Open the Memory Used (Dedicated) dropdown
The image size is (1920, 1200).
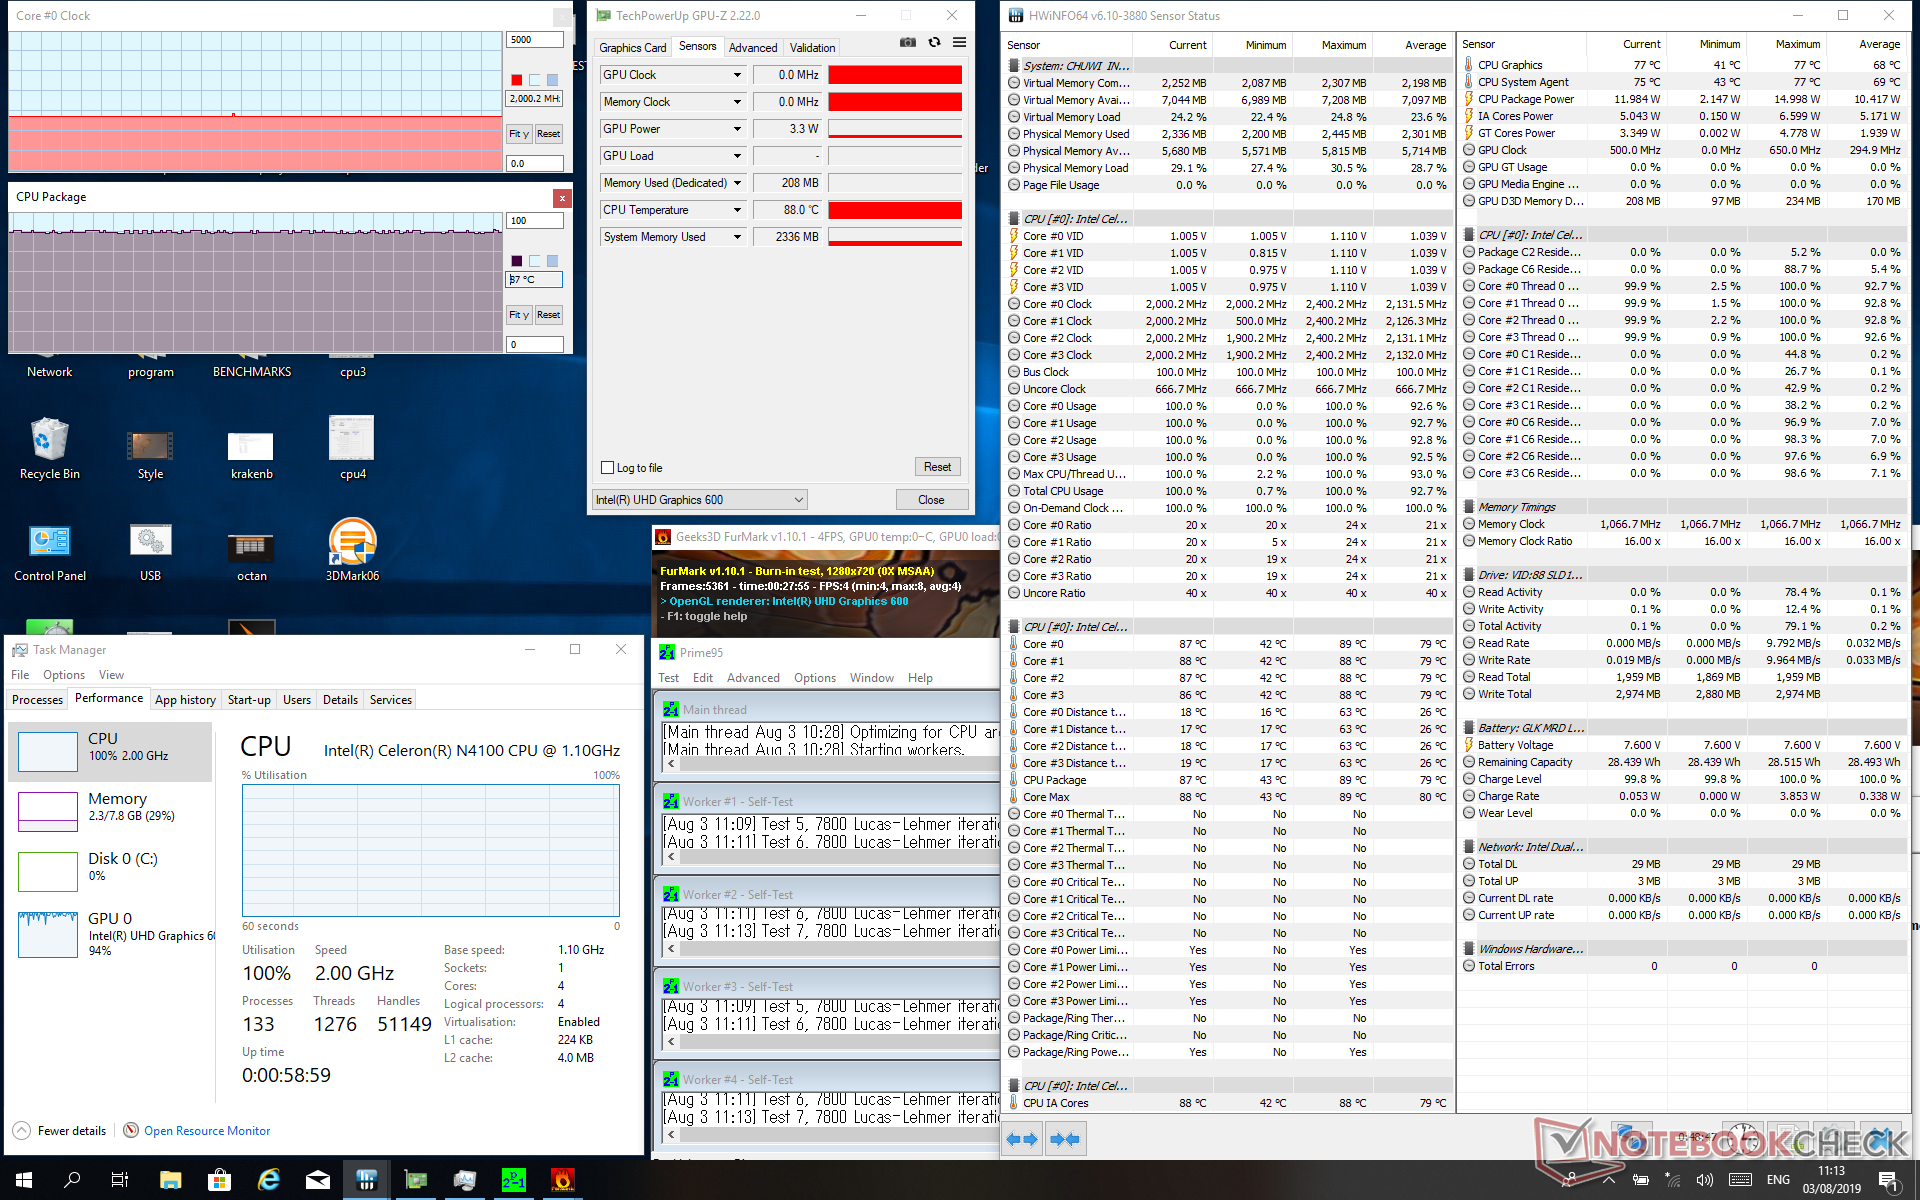[x=737, y=183]
